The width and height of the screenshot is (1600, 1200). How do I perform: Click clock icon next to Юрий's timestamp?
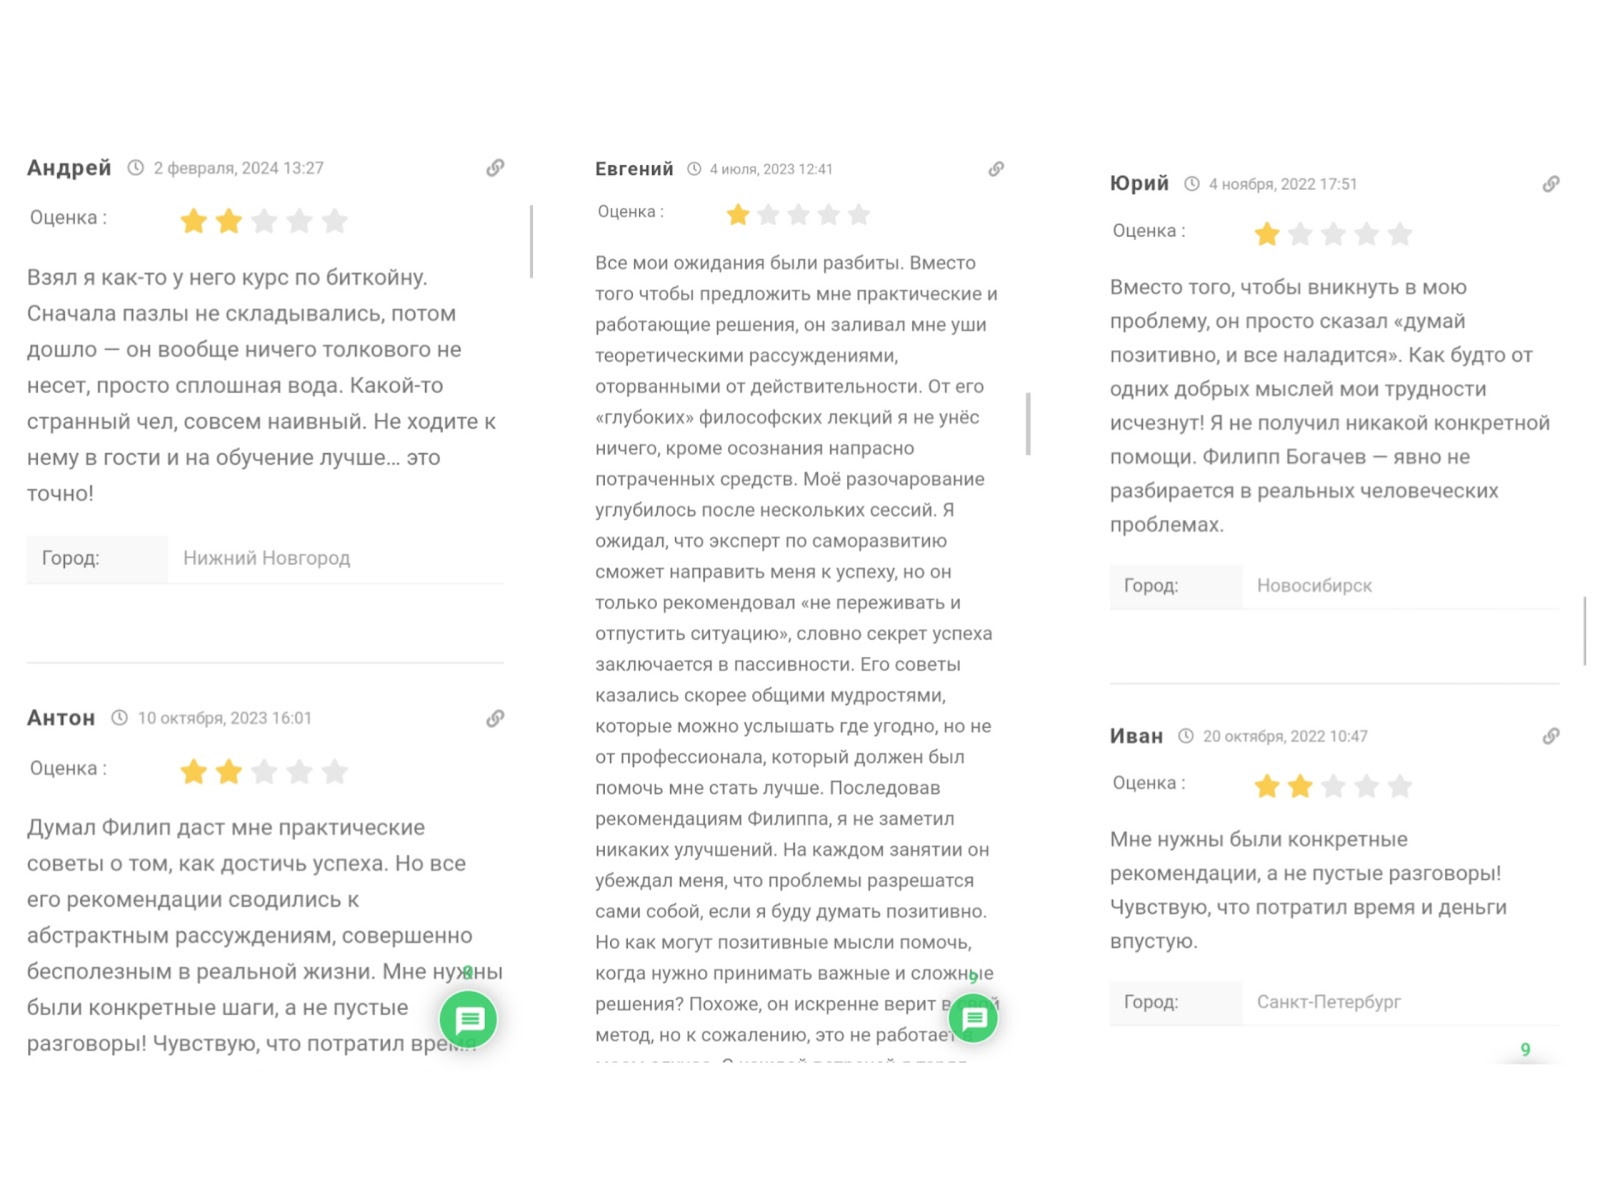pyautogui.click(x=1192, y=184)
